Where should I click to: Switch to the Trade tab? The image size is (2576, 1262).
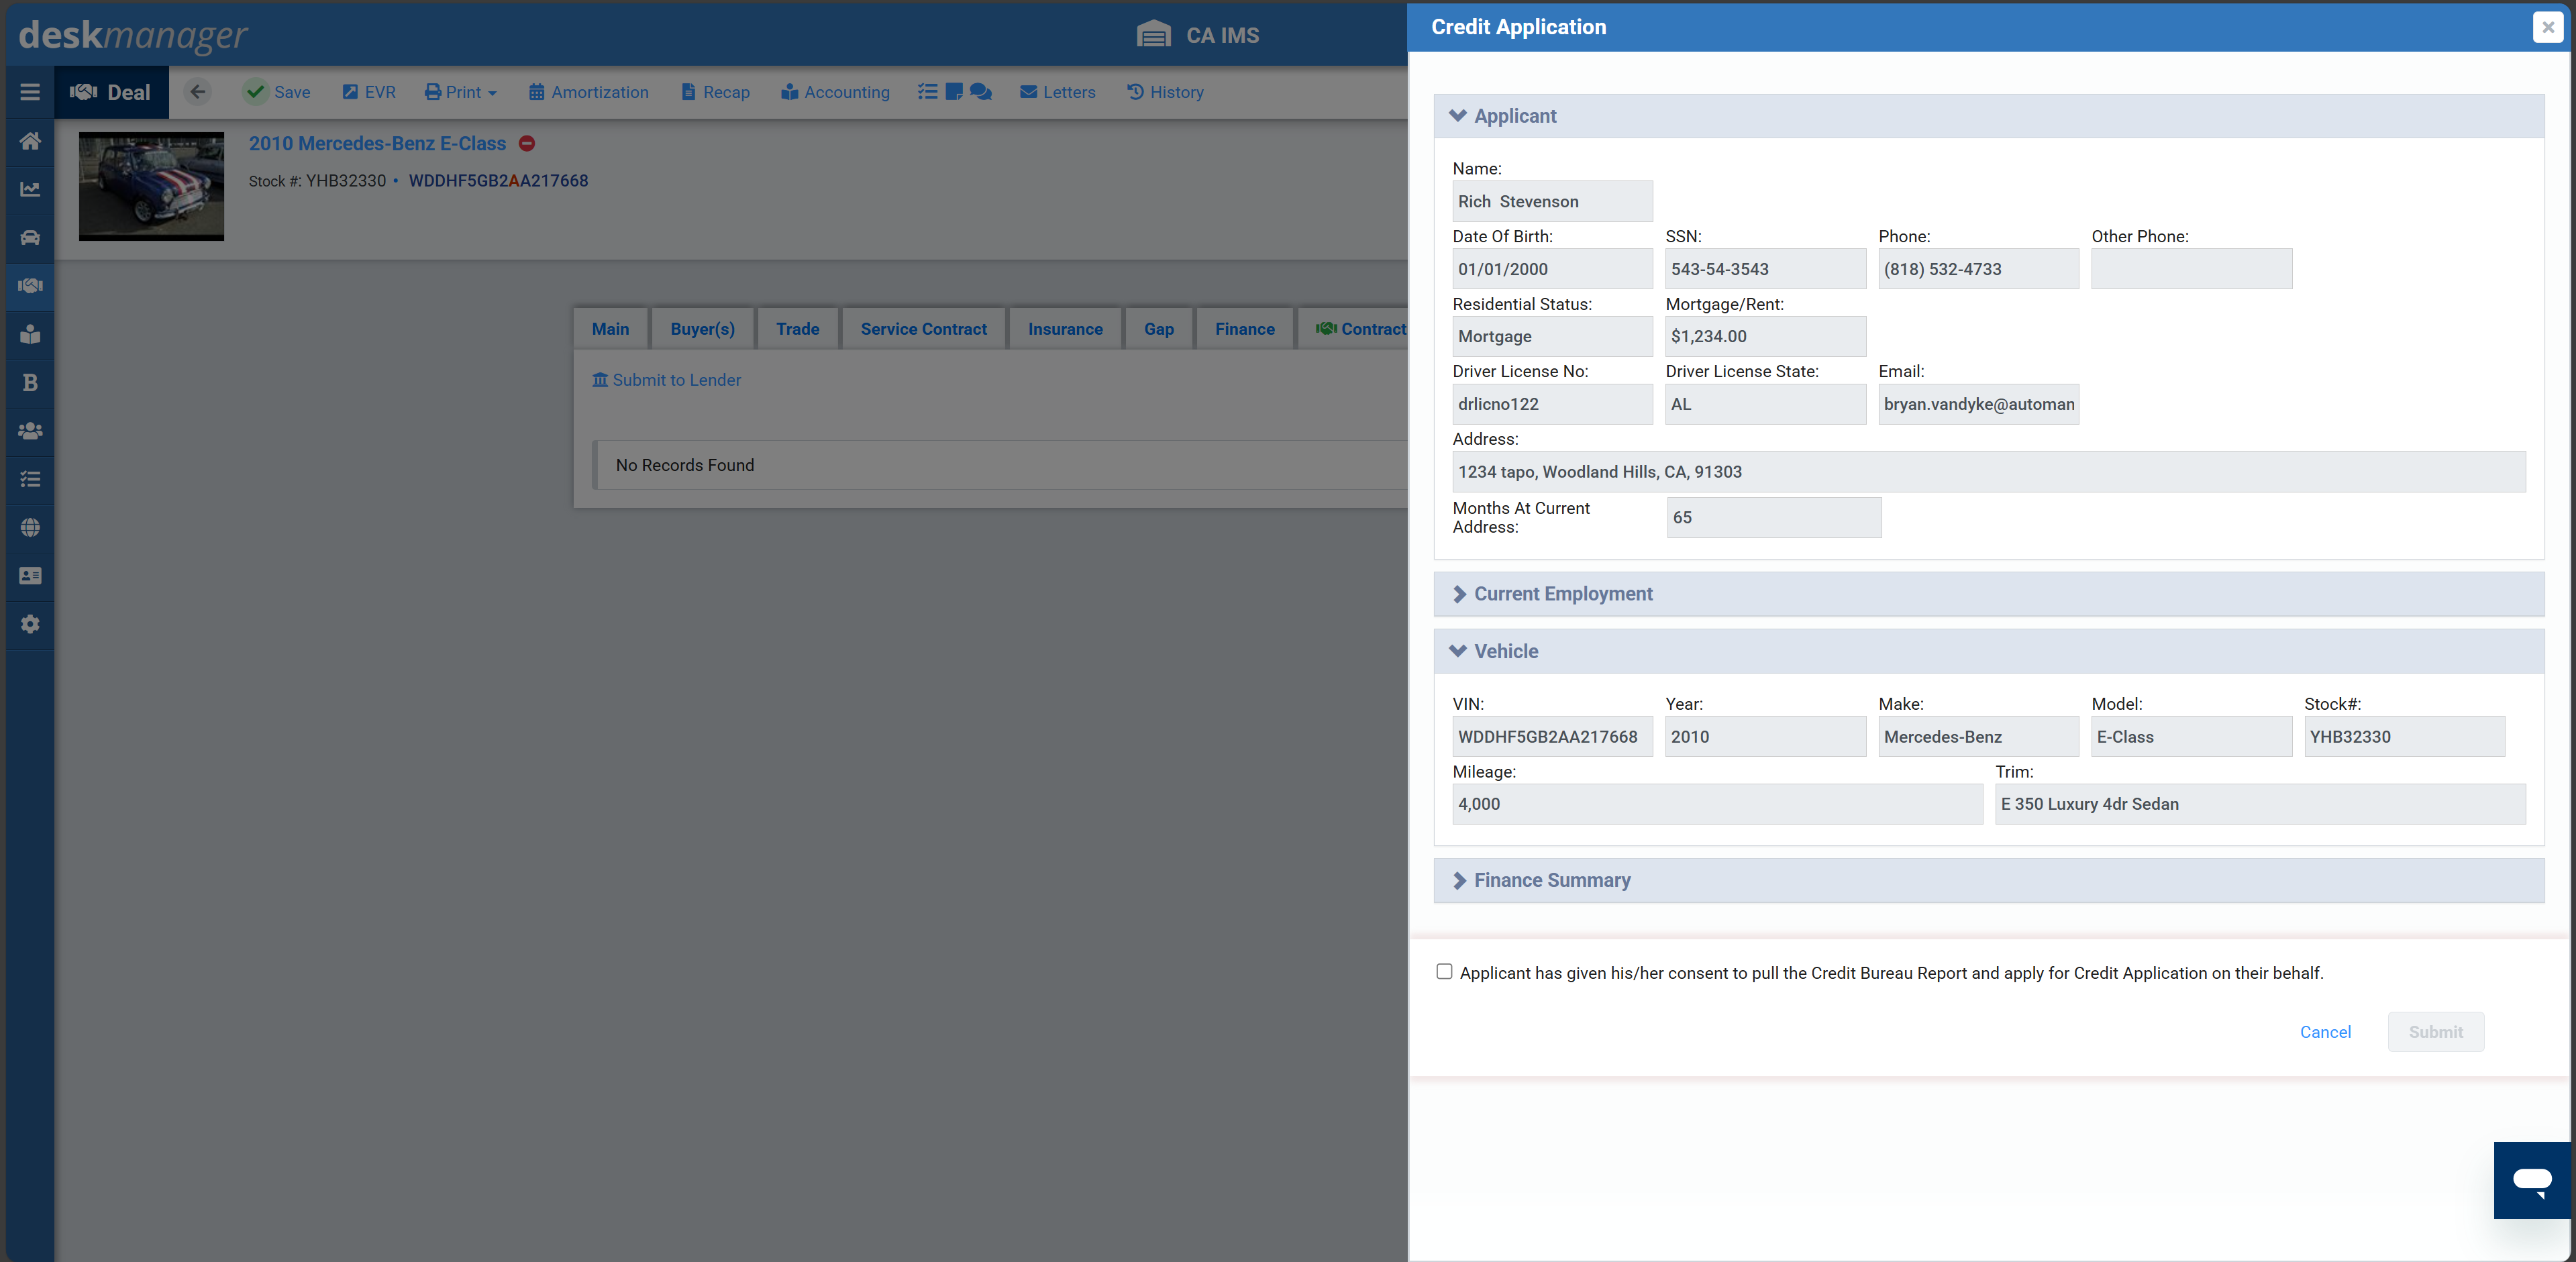pyautogui.click(x=797, y=329)
